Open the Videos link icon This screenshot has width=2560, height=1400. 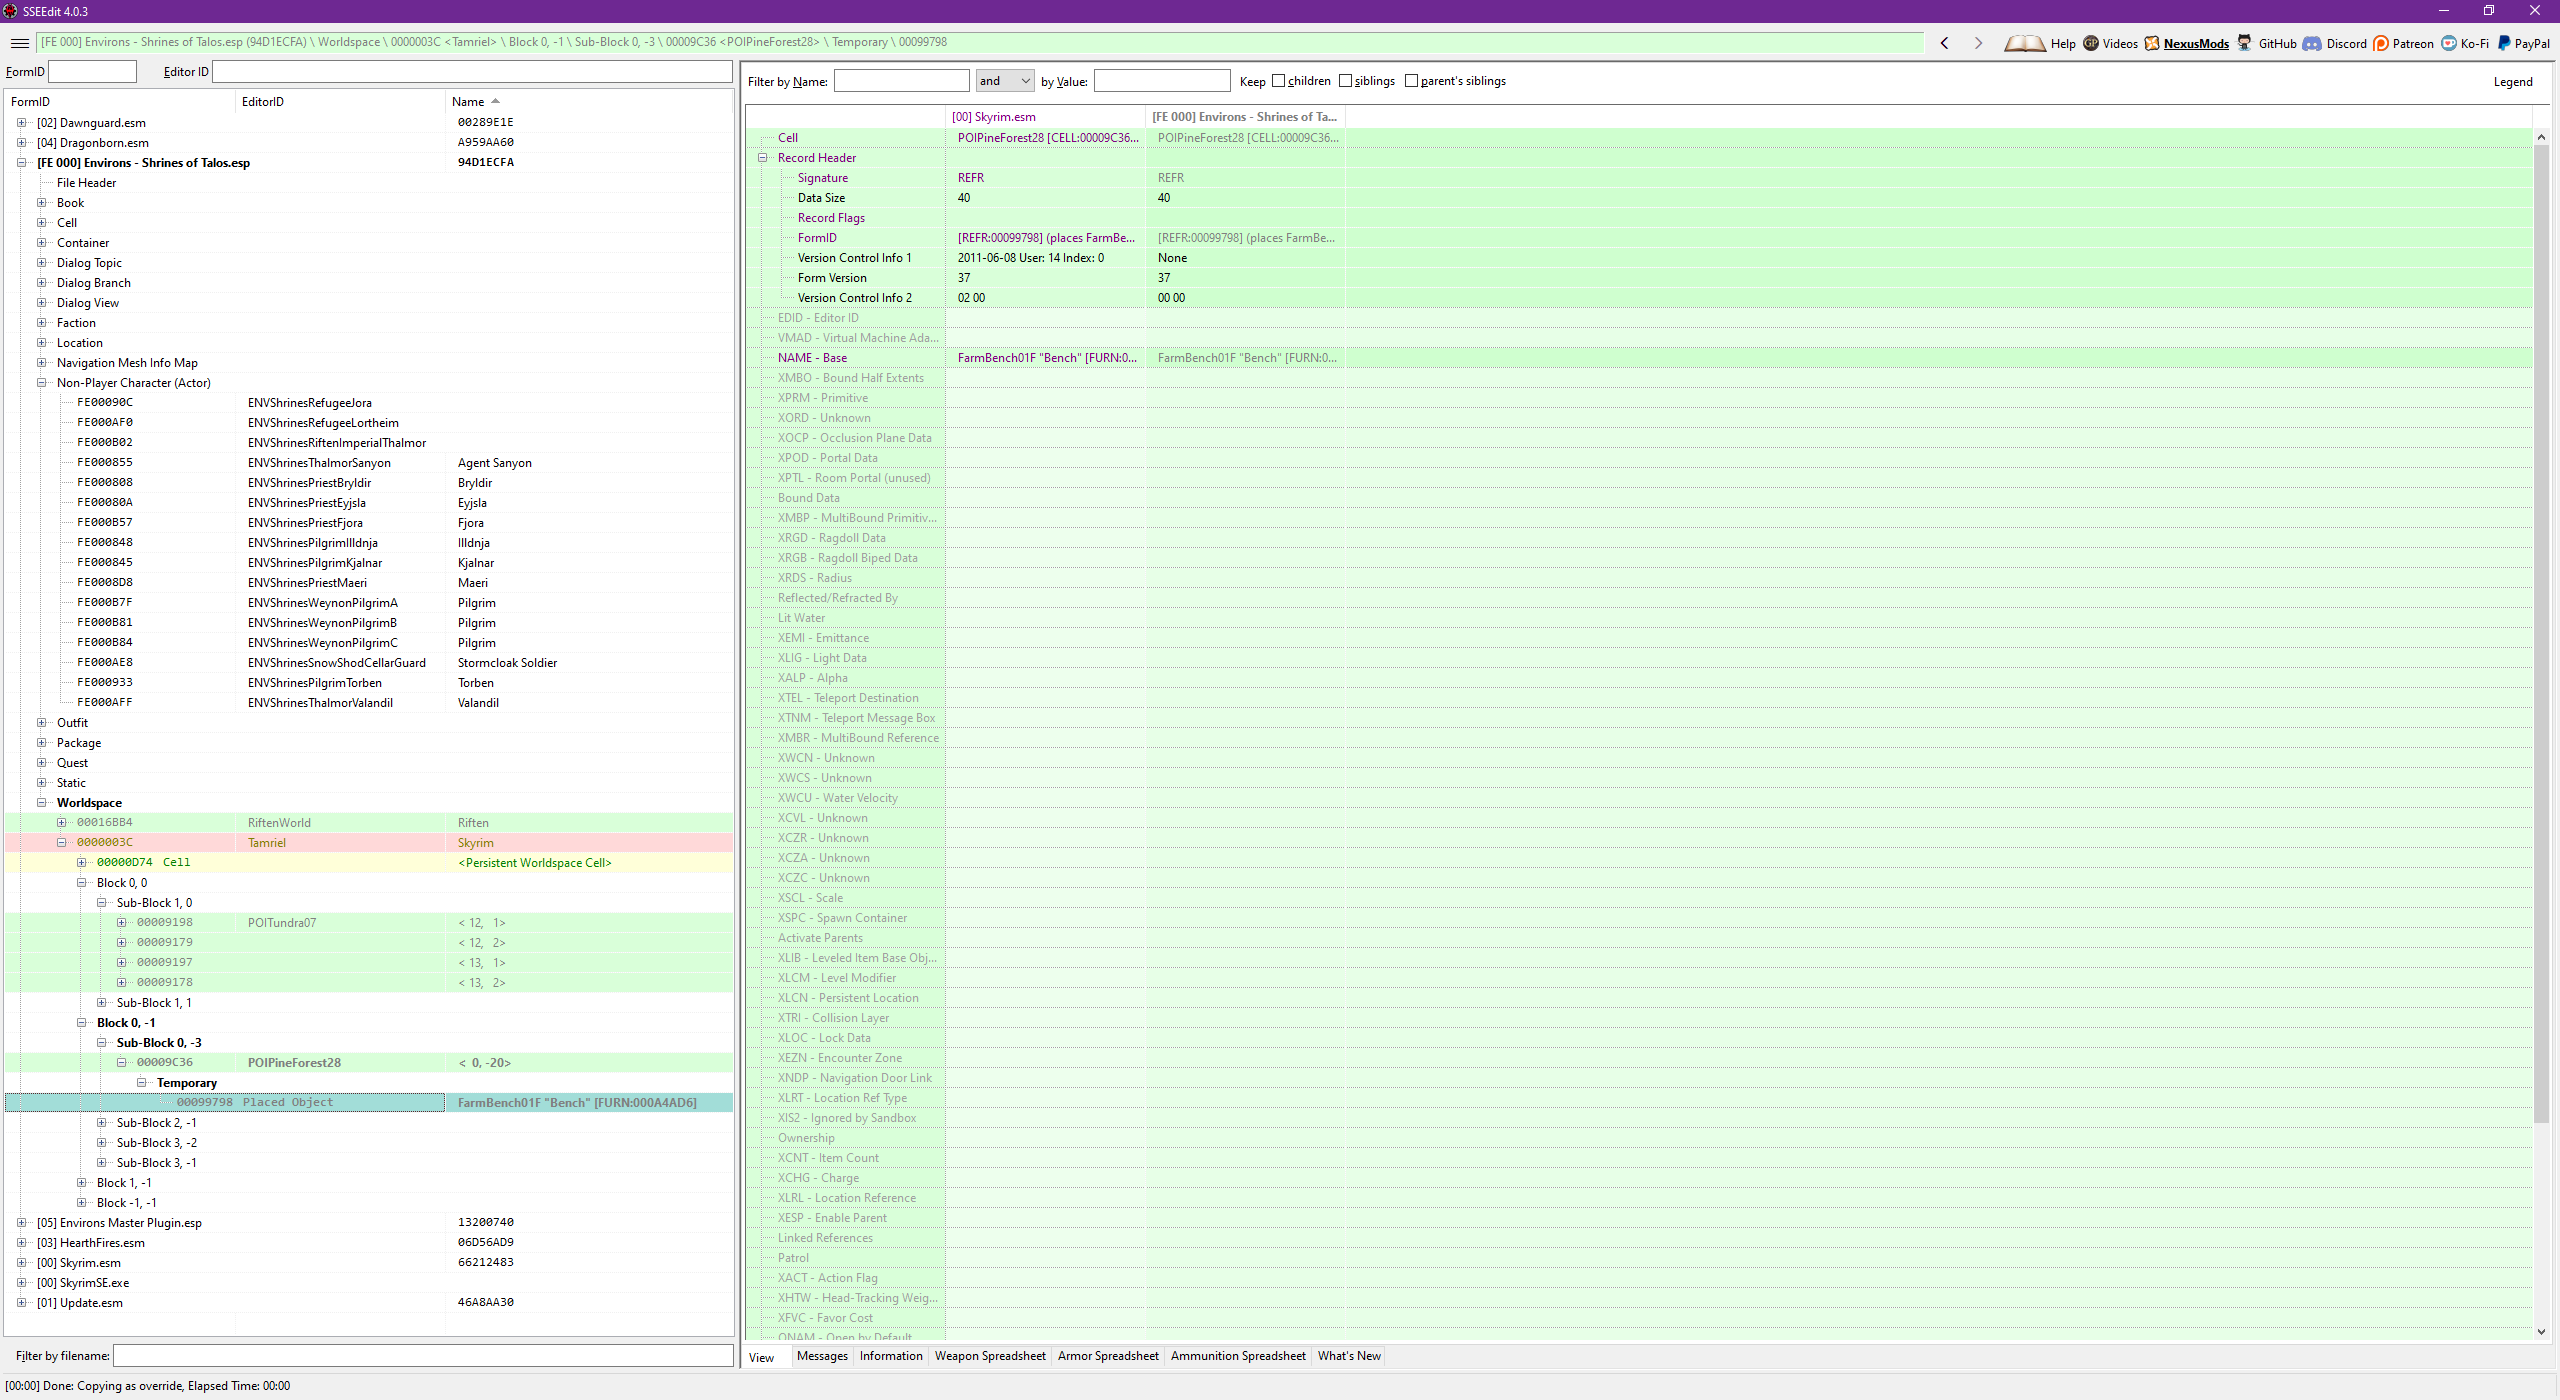tap(2091, 43)
